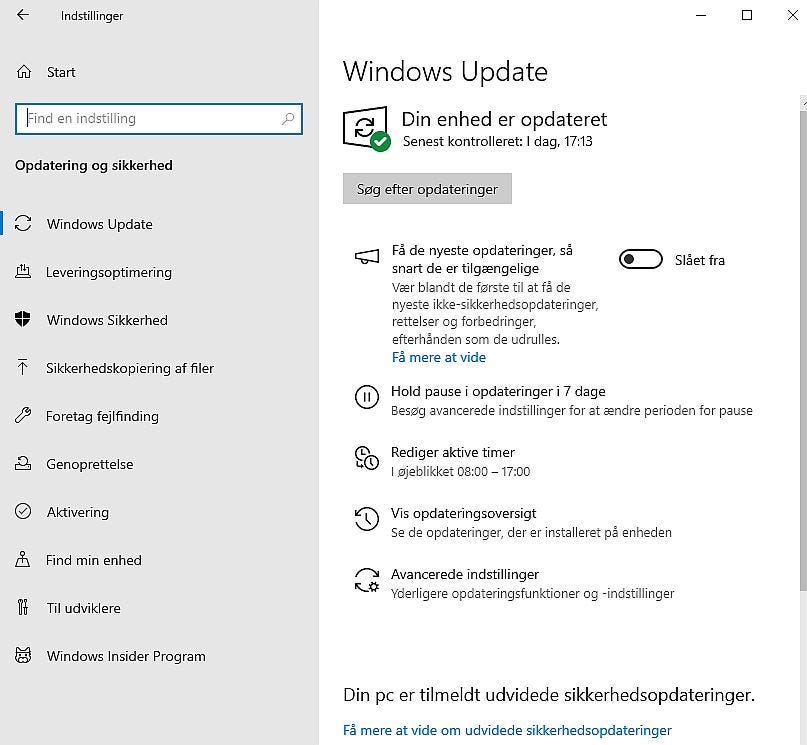Select Sikkerhedskopiering af filer

point(130,368)
